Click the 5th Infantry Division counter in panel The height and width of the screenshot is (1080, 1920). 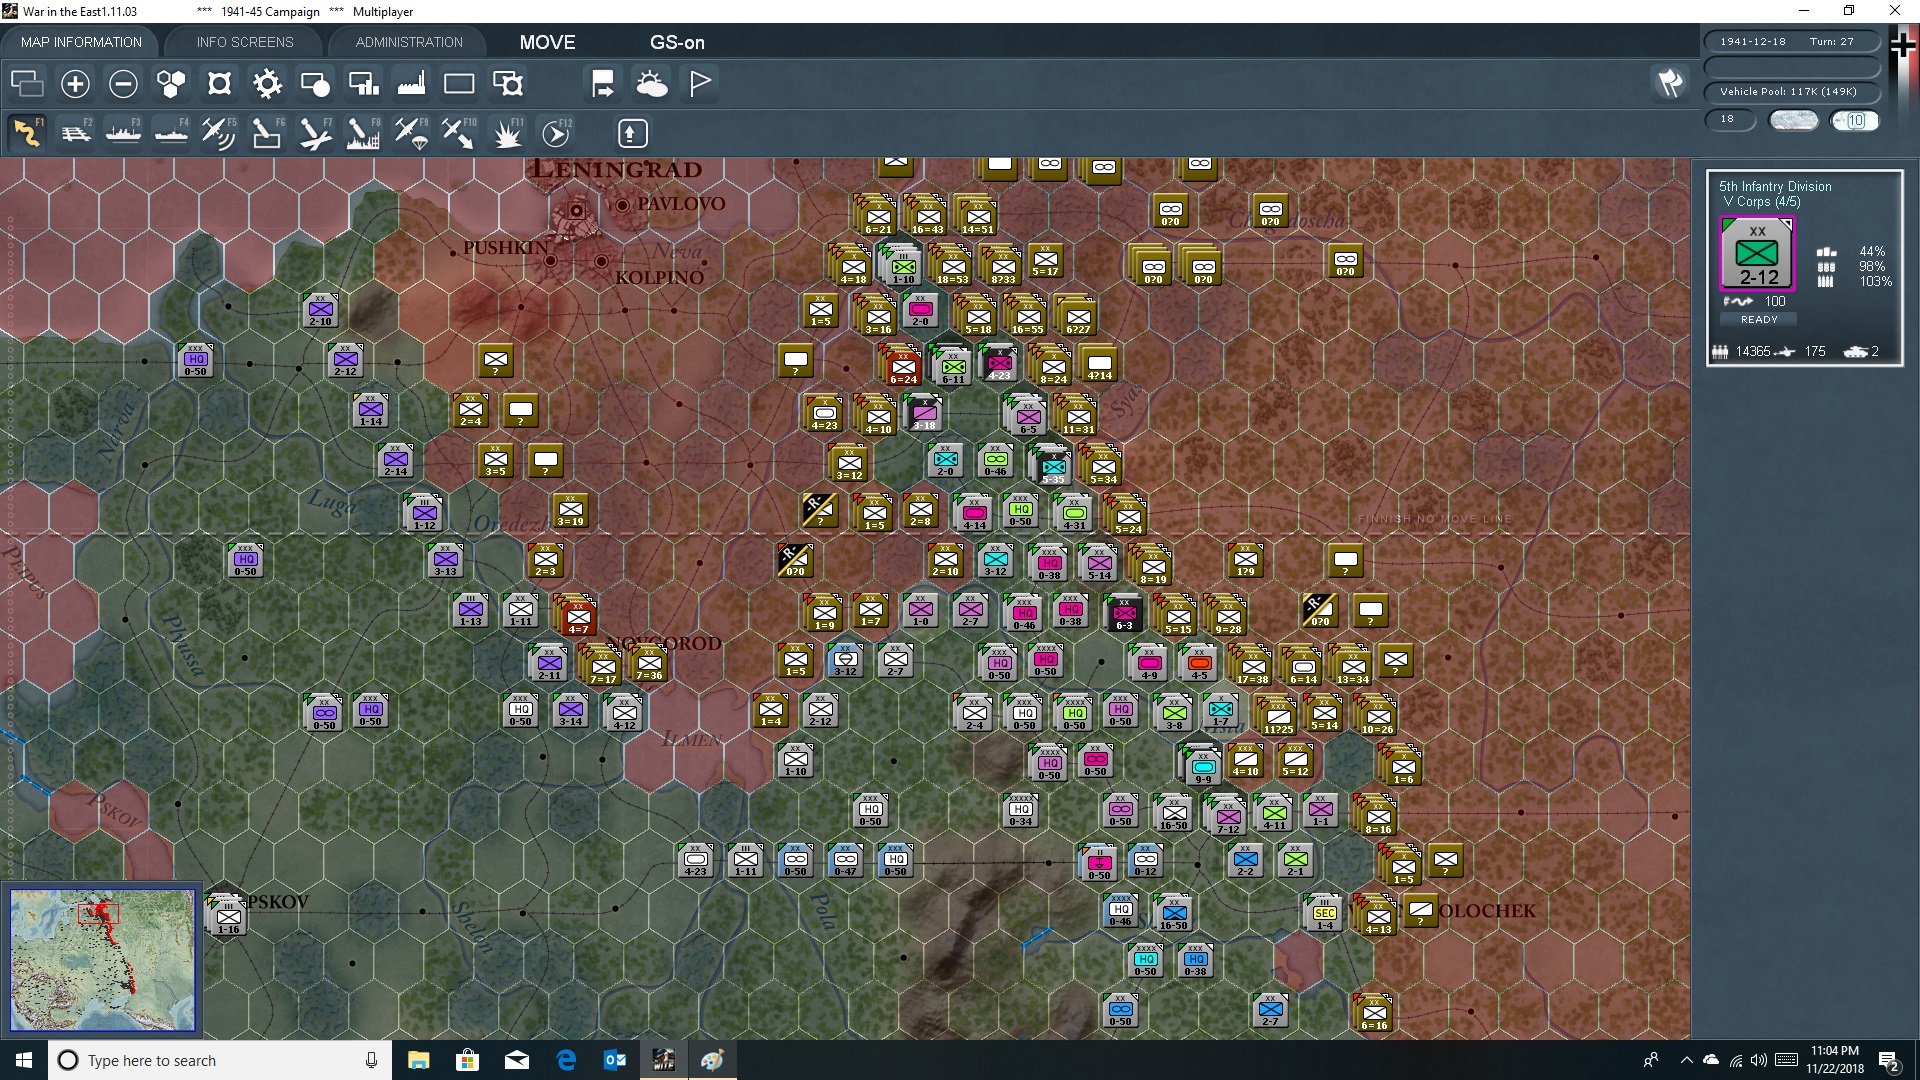1757,254
